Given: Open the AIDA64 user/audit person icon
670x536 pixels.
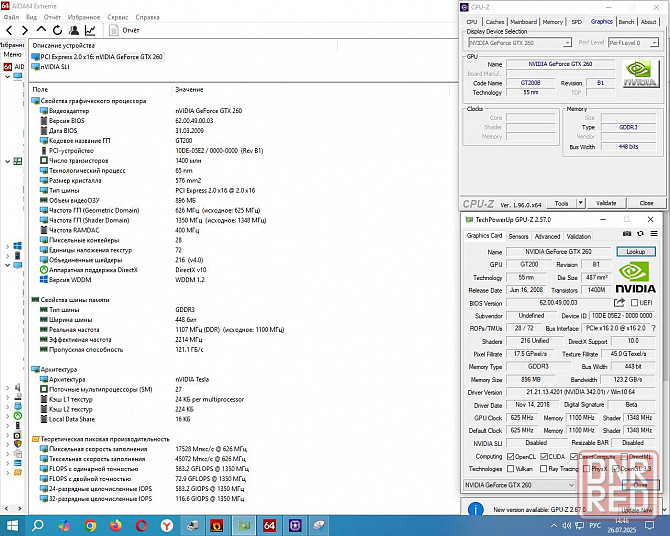Looking at the screenshot, I should [74, 30].
